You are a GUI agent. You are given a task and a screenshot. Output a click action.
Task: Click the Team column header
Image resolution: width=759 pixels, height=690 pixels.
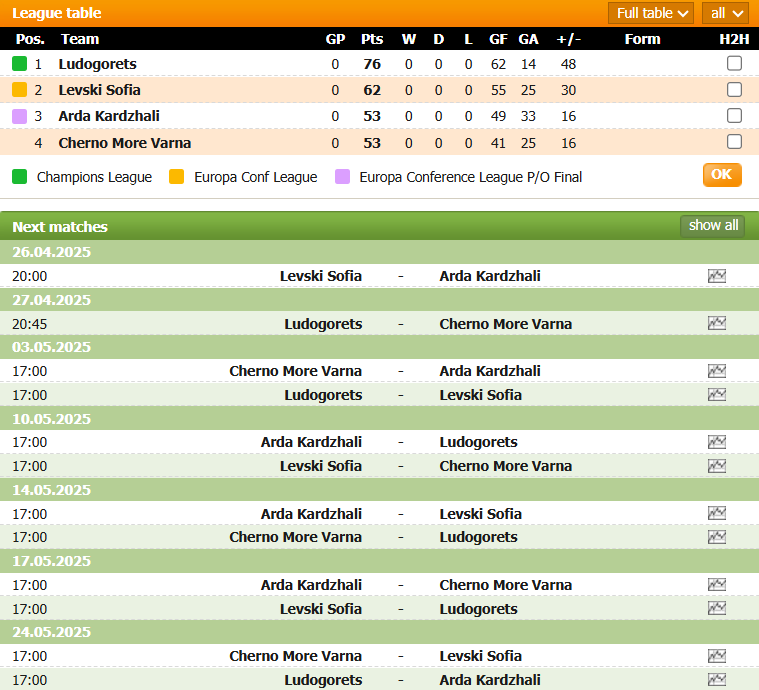click(80, 39)
